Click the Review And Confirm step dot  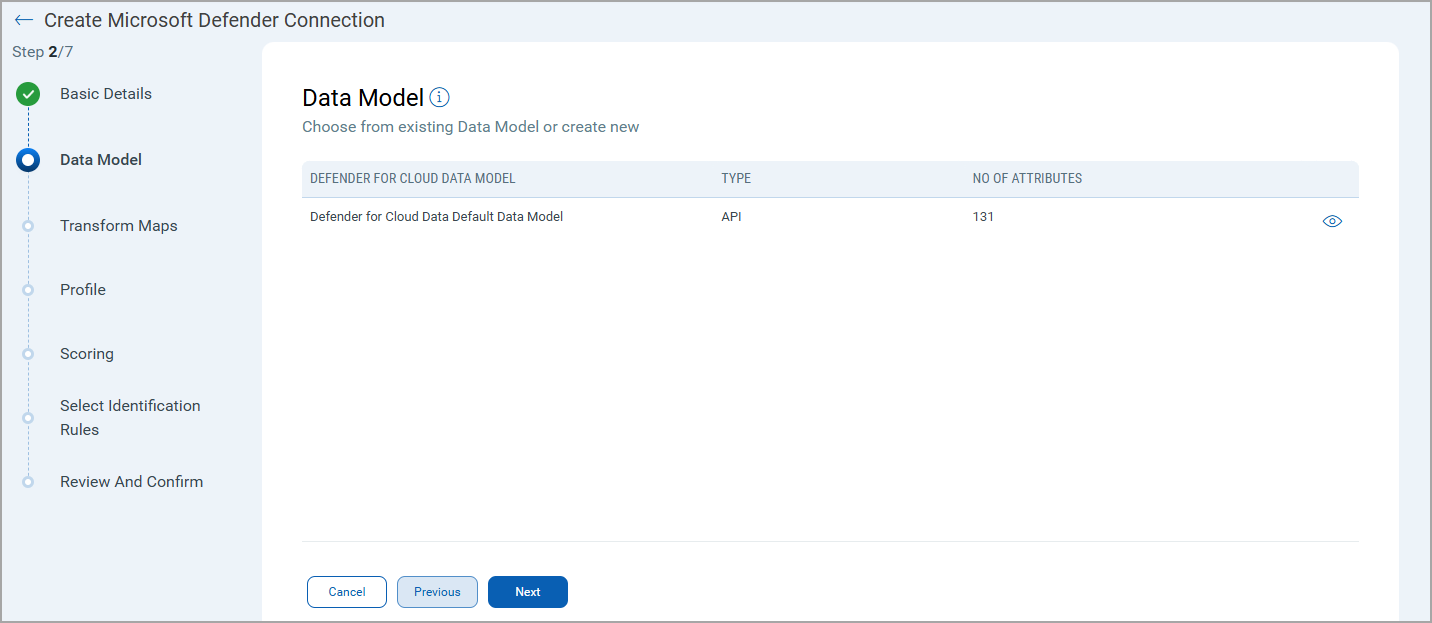(x=28, y=482)
